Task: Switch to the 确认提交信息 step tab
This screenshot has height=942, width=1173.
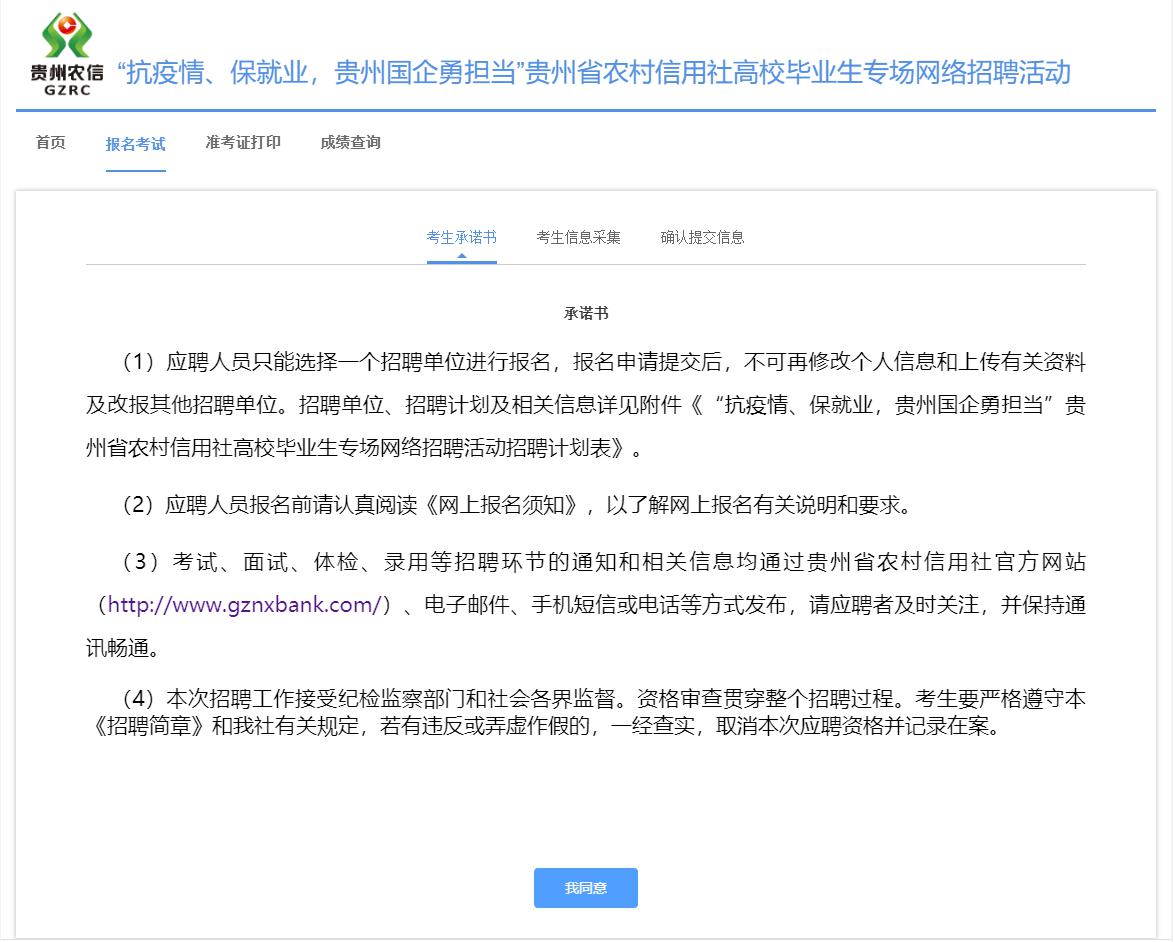Action: pos(702,237)
